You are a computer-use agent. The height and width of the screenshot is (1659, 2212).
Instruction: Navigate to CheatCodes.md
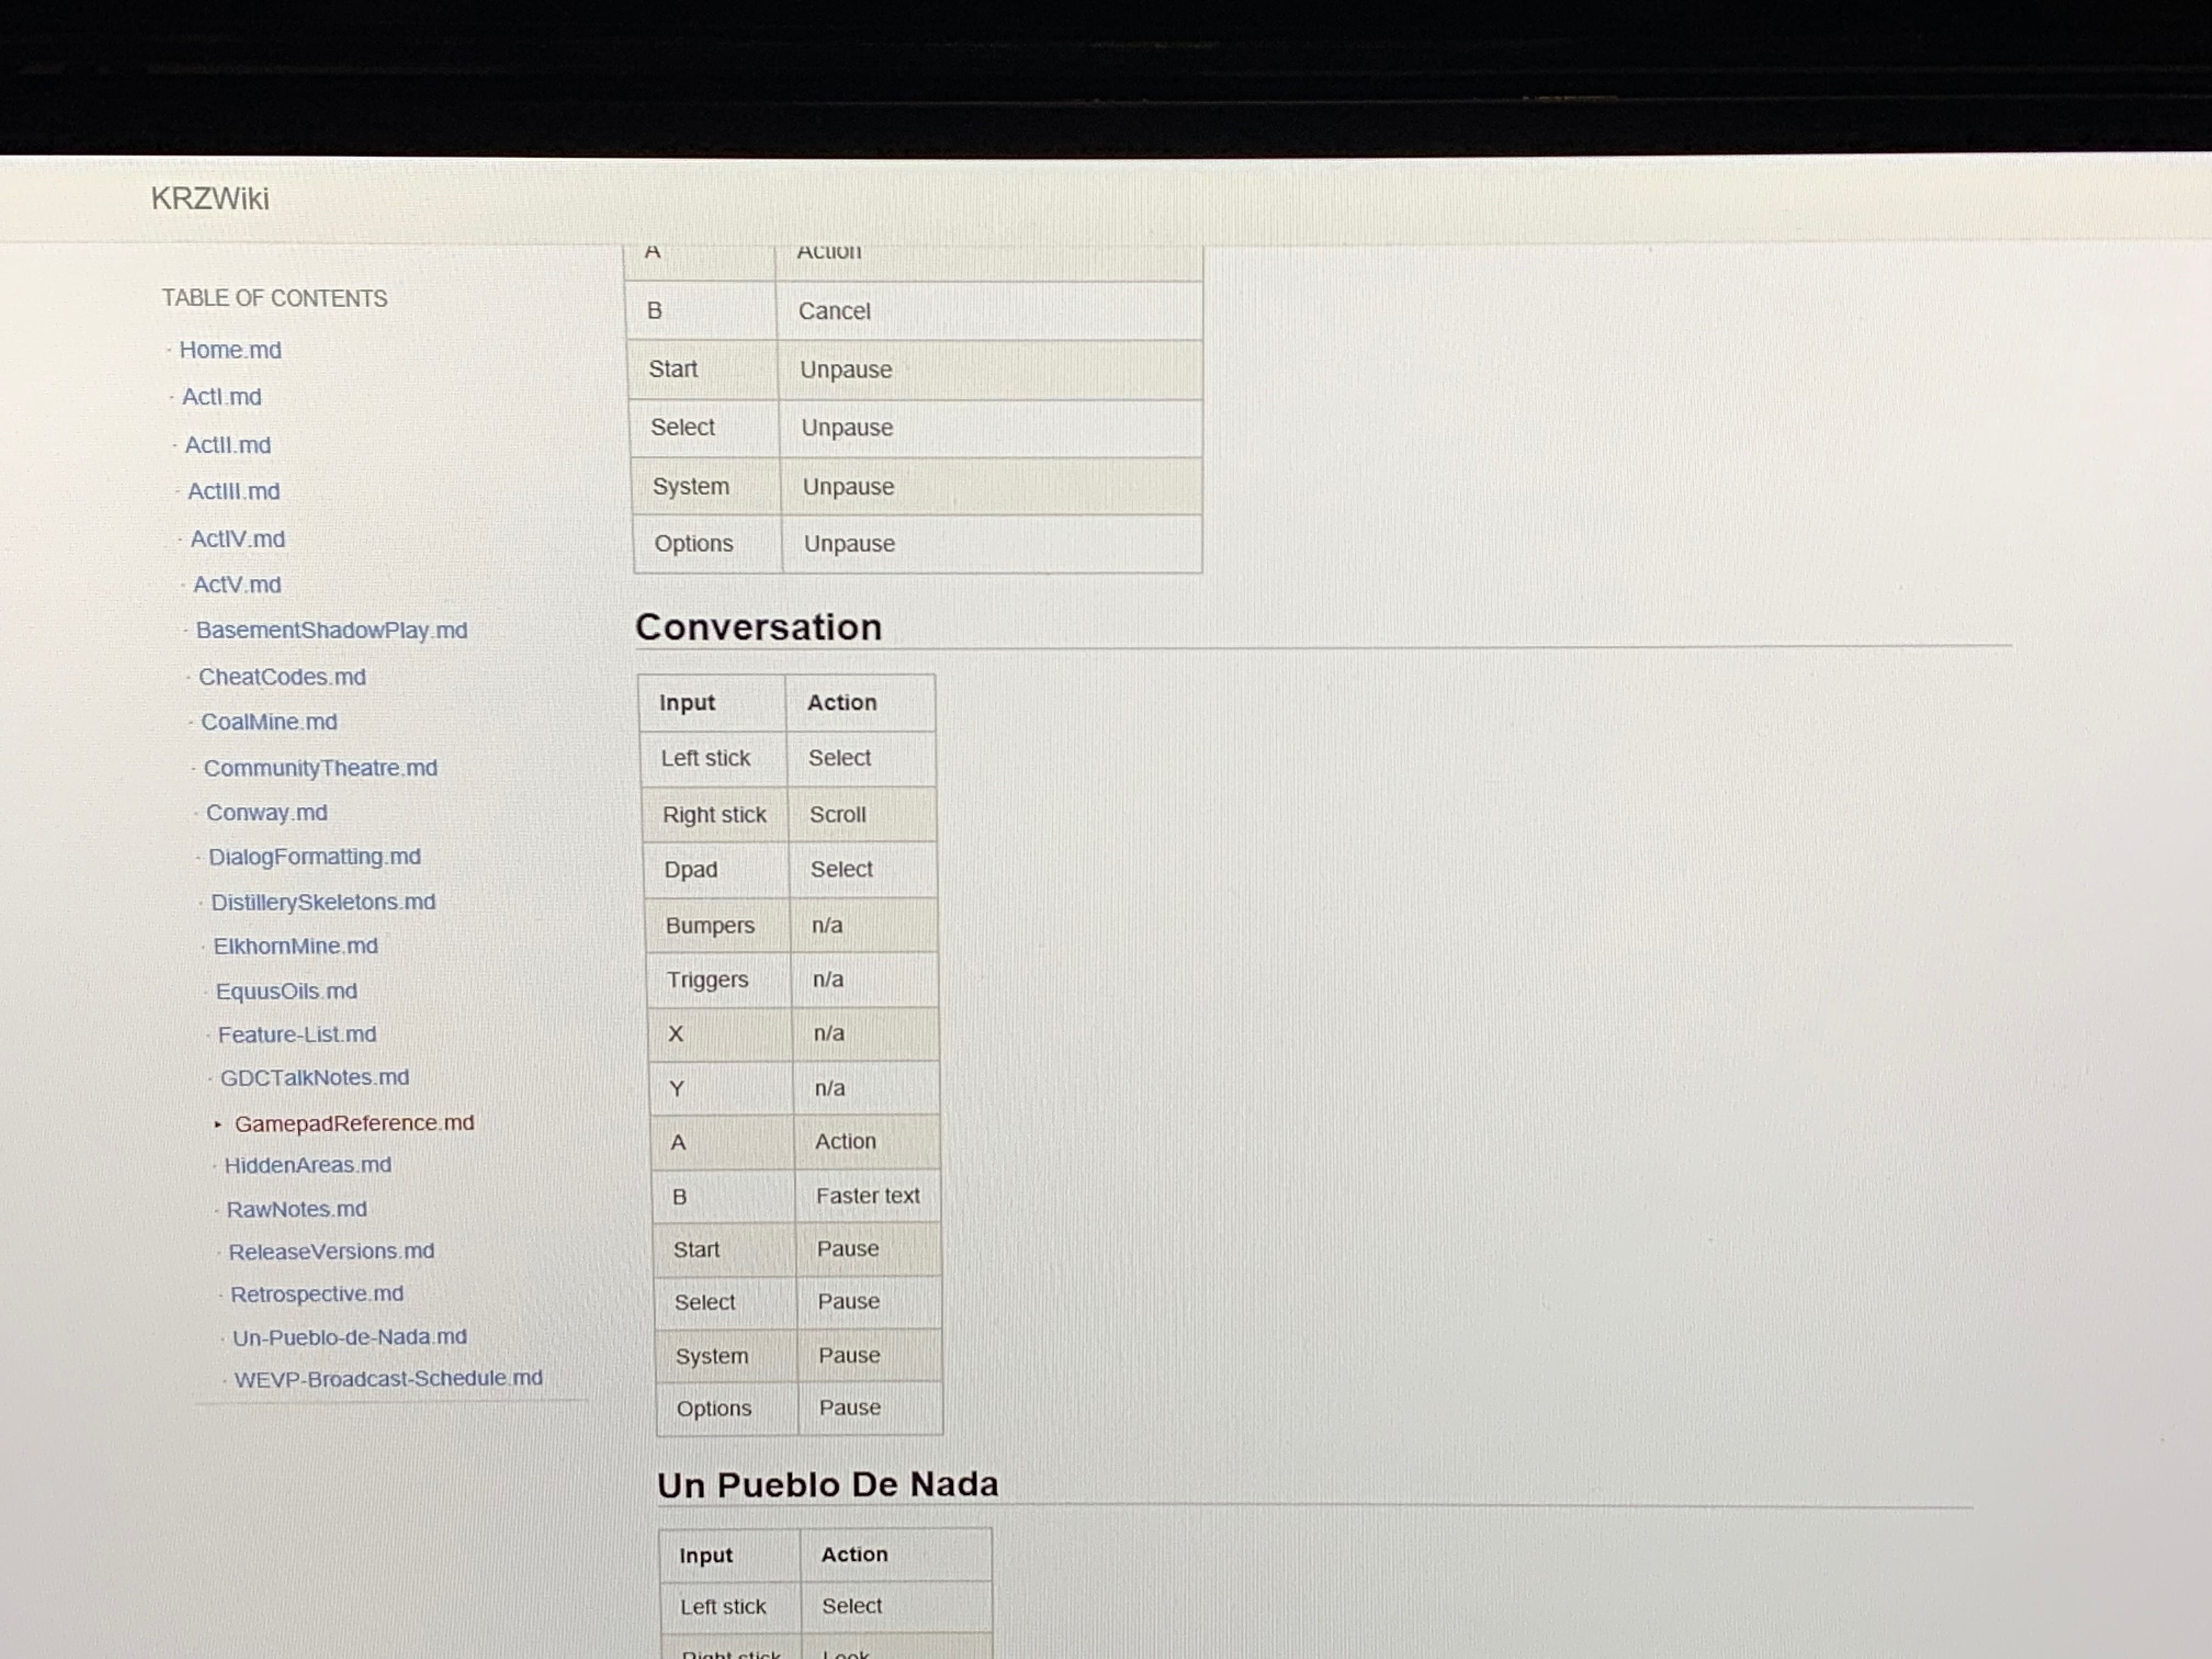[x=282, y=677]
